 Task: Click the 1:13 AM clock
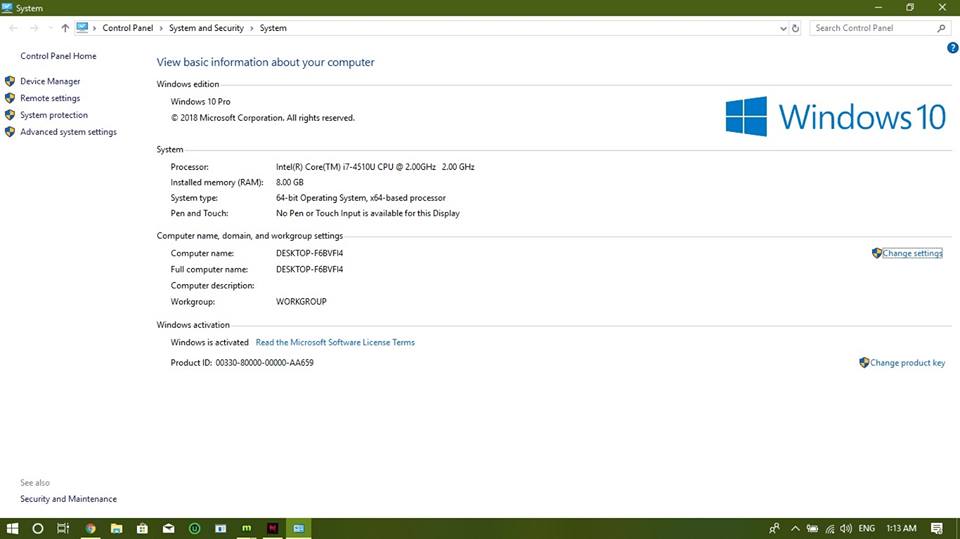coord(901,528)
